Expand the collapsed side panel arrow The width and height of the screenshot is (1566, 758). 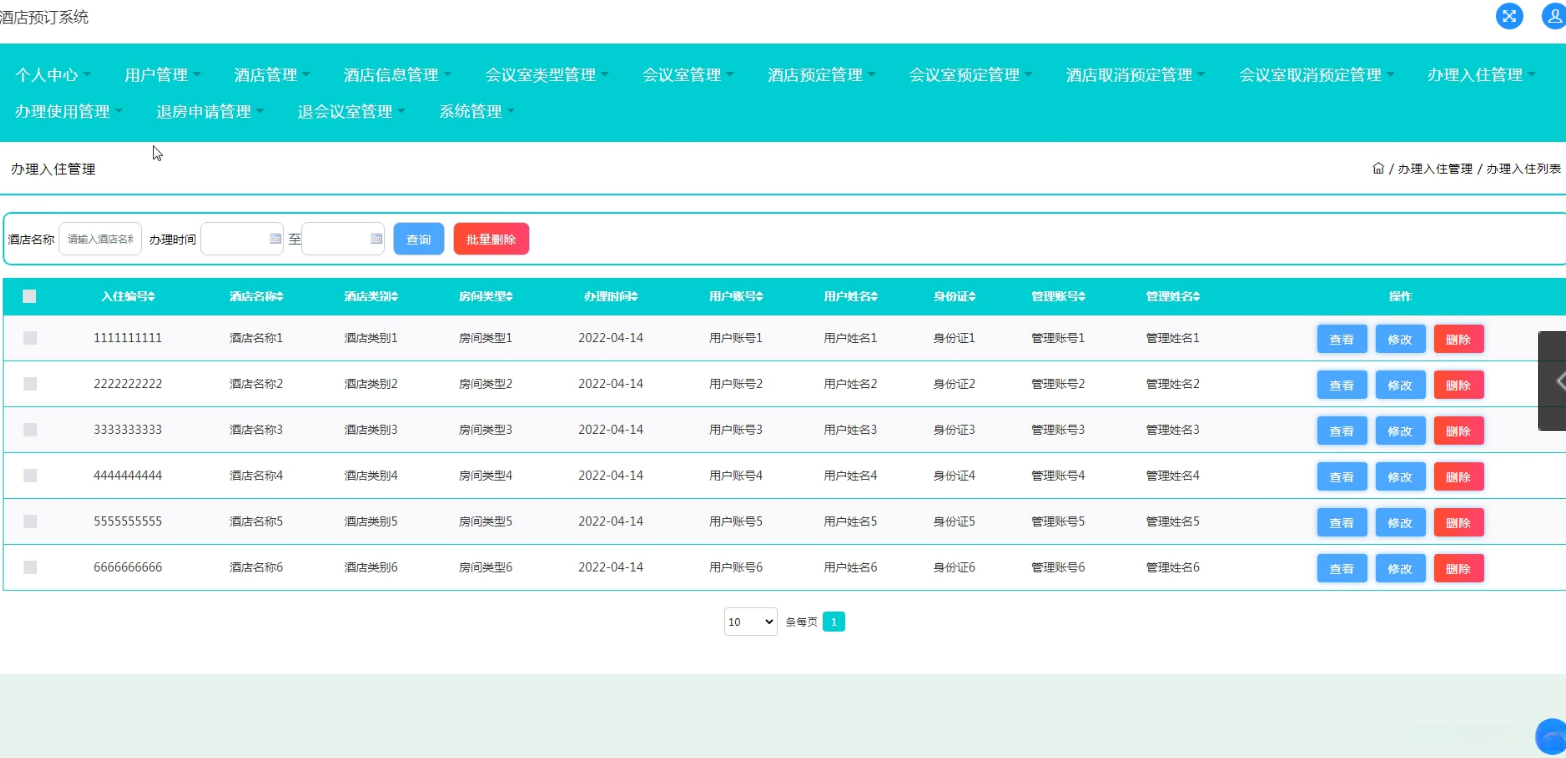point(1558,380)
